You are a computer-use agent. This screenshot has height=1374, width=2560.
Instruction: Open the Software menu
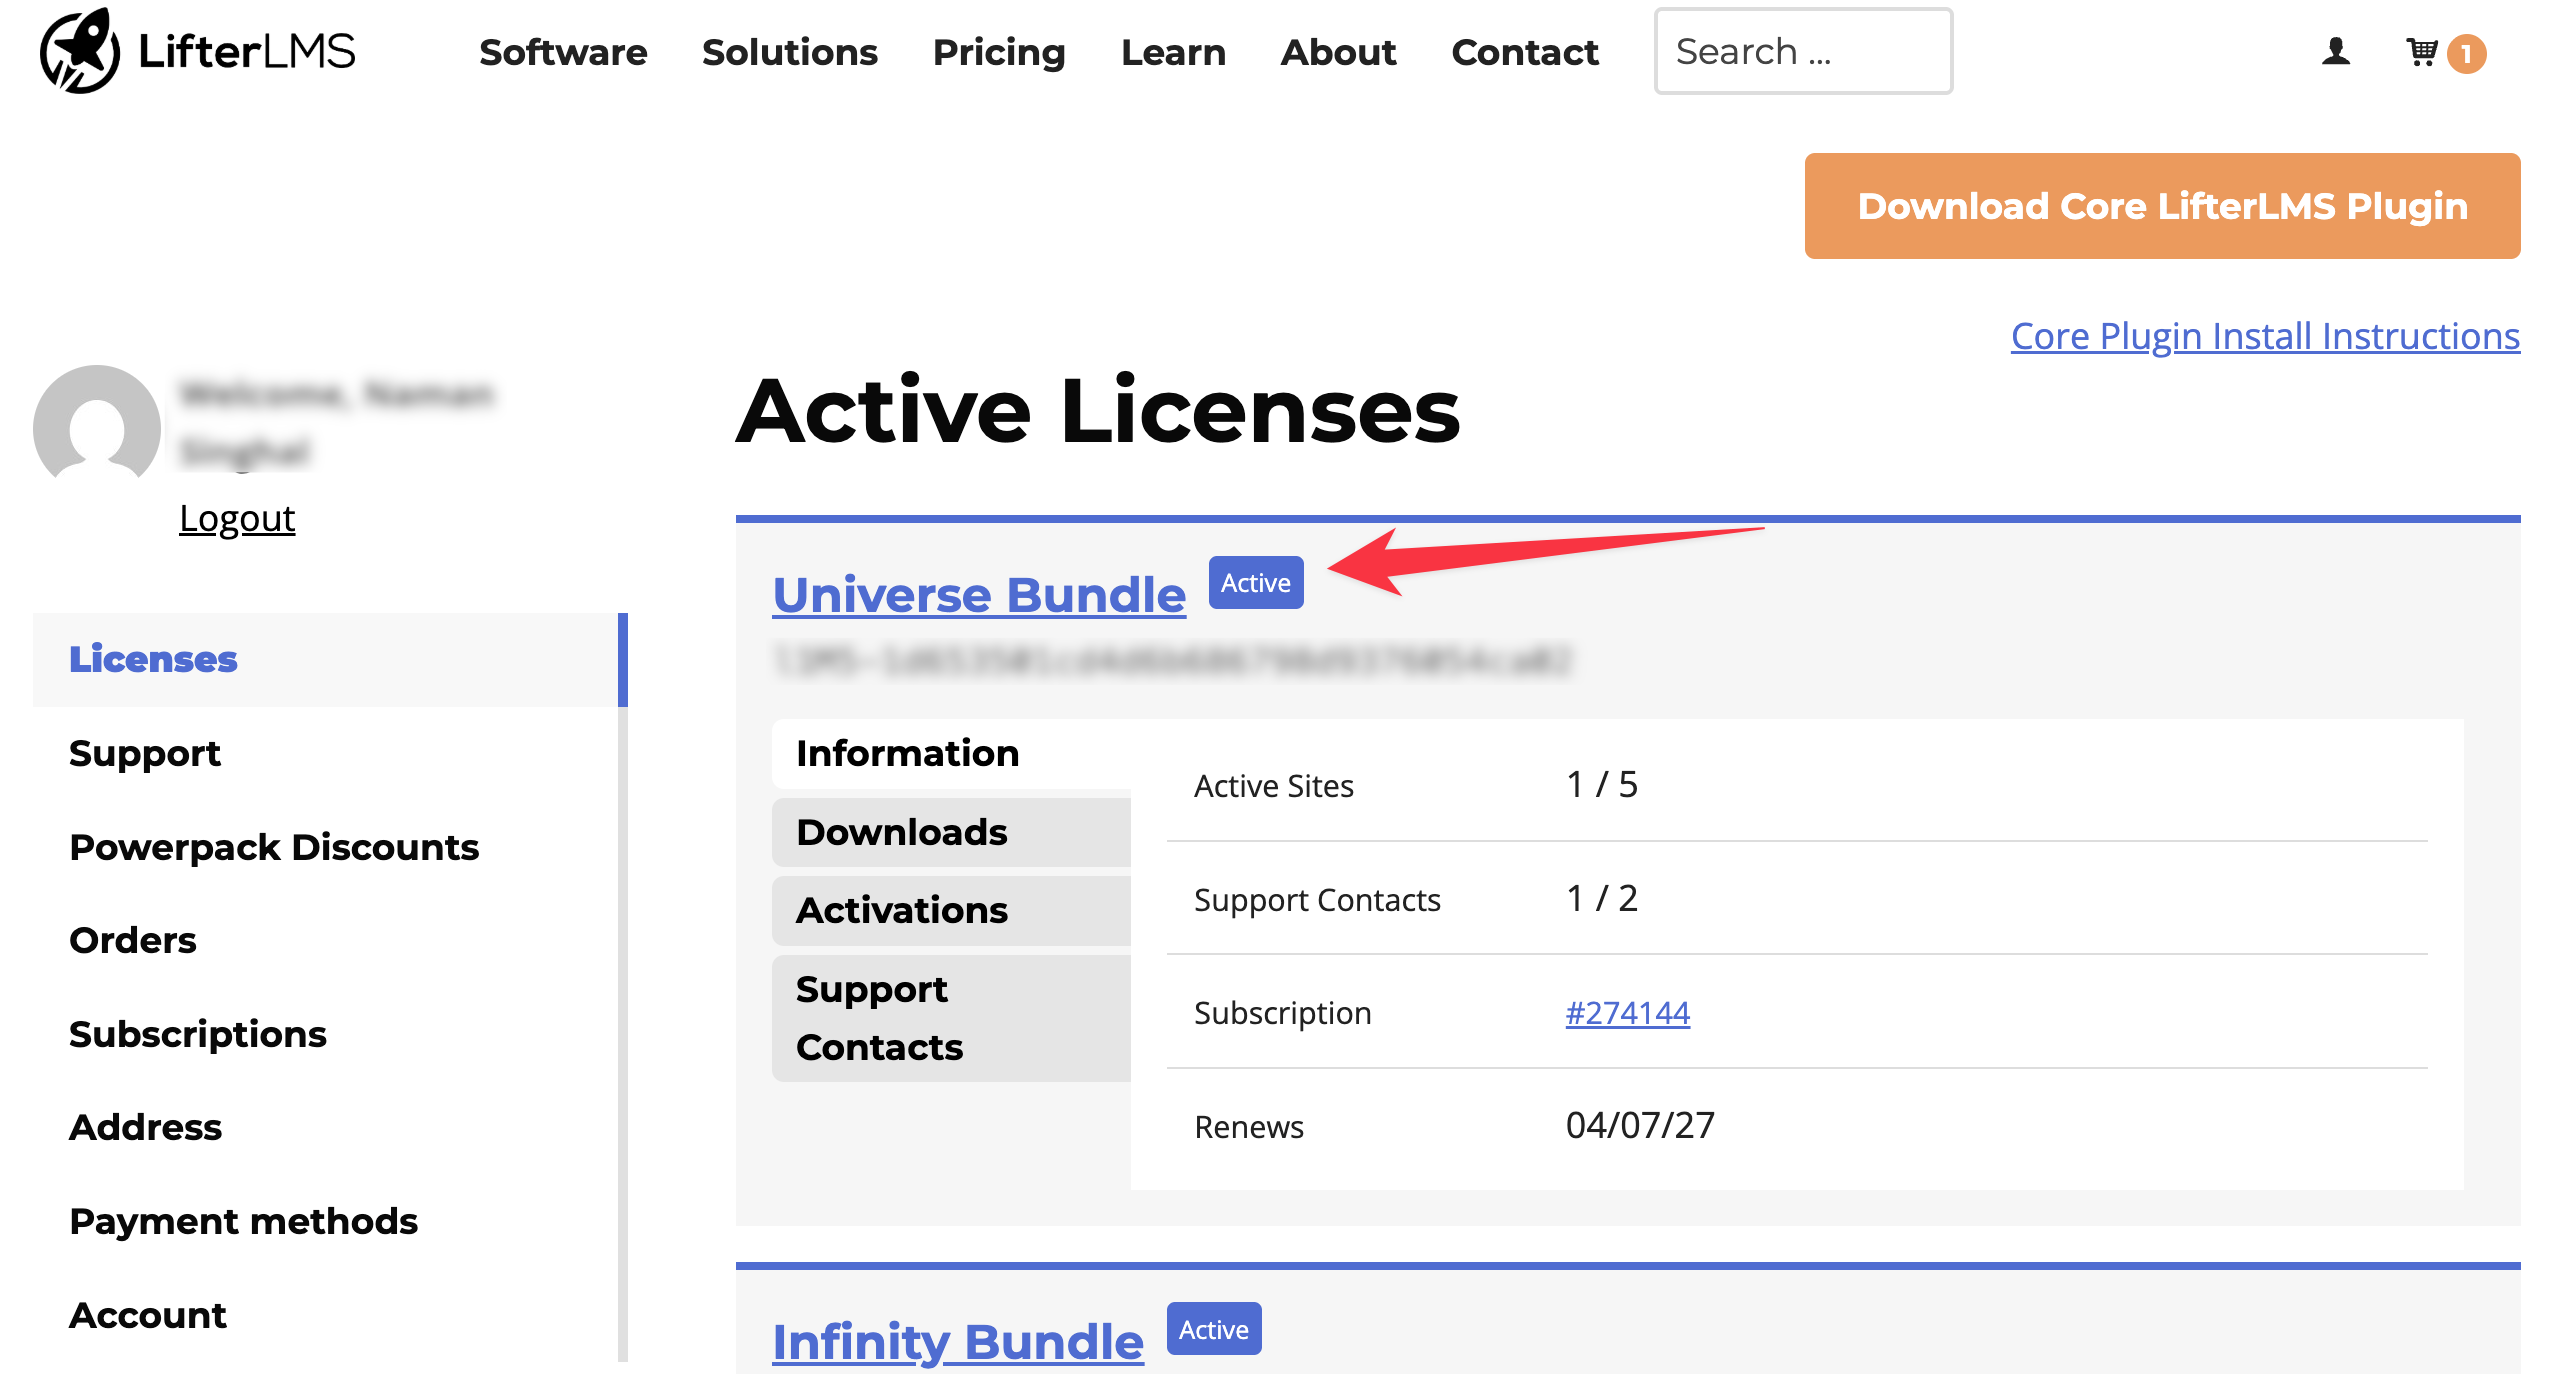[563, 51]
